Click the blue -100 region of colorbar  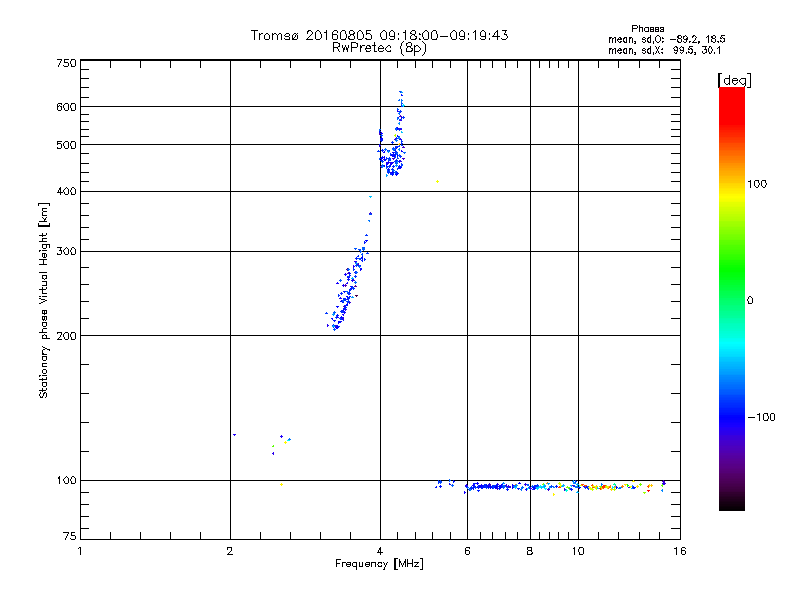pos(732,417)
